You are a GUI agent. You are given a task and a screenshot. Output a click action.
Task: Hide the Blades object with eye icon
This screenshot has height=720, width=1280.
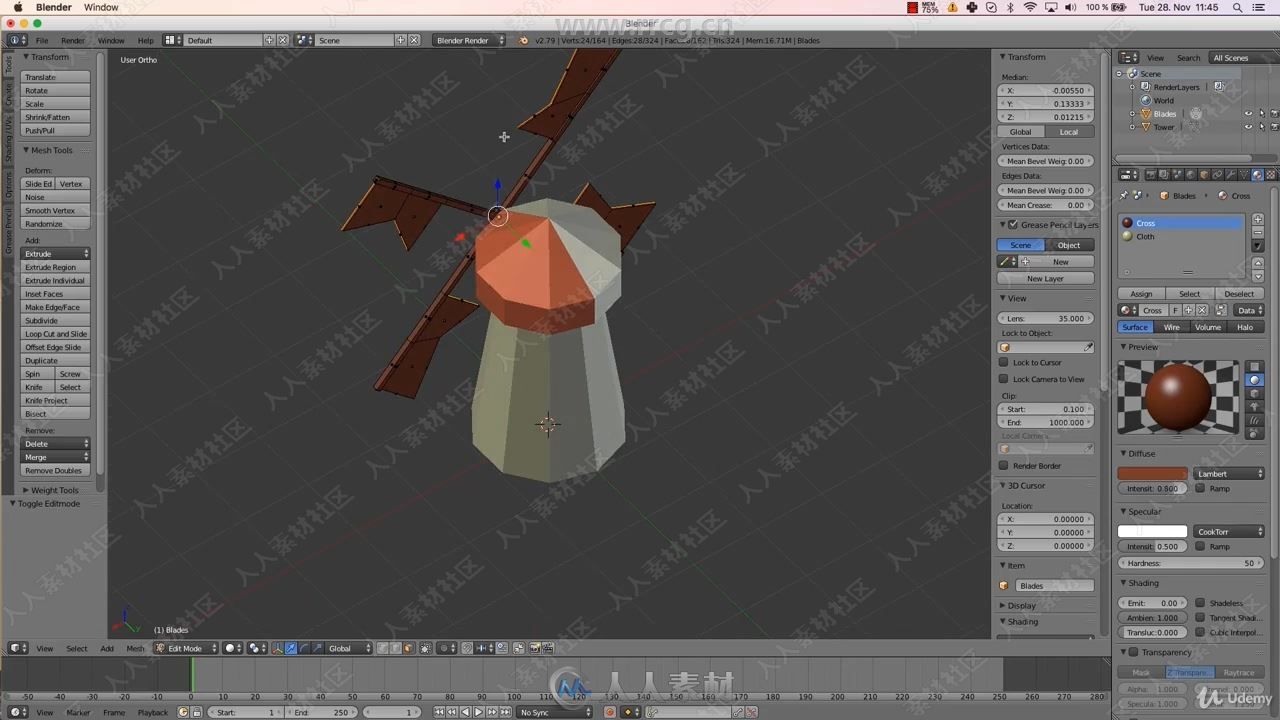[1248, 114]
